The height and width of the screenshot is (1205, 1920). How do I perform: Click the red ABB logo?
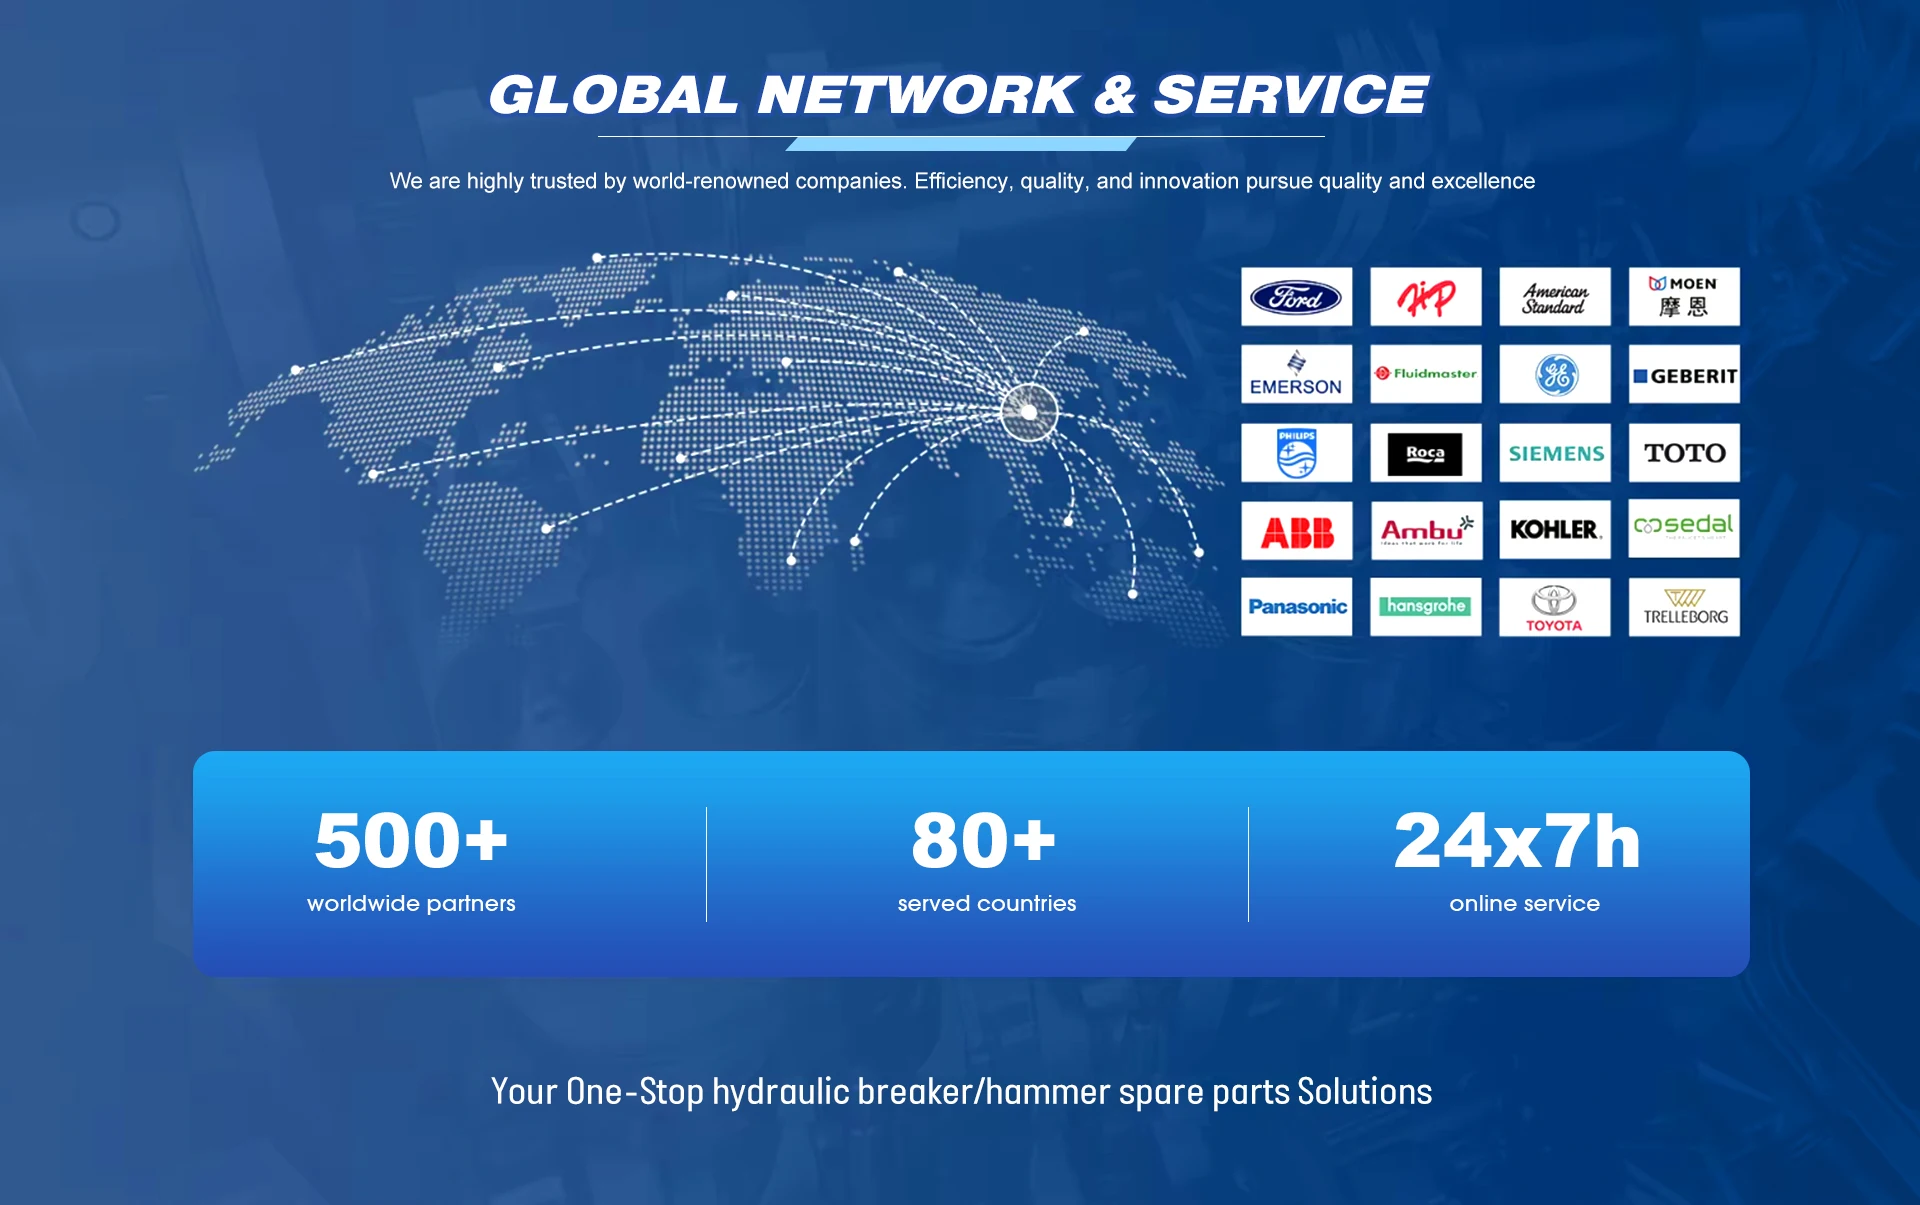point(1296,531)
